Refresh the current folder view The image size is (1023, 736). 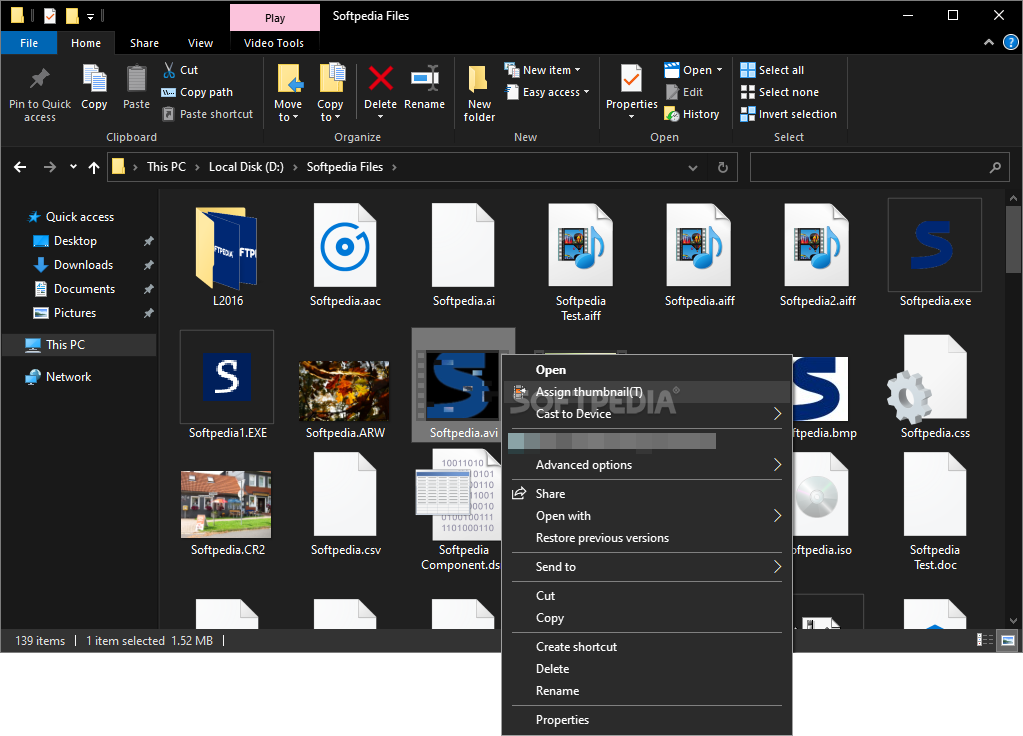[723, 167]
